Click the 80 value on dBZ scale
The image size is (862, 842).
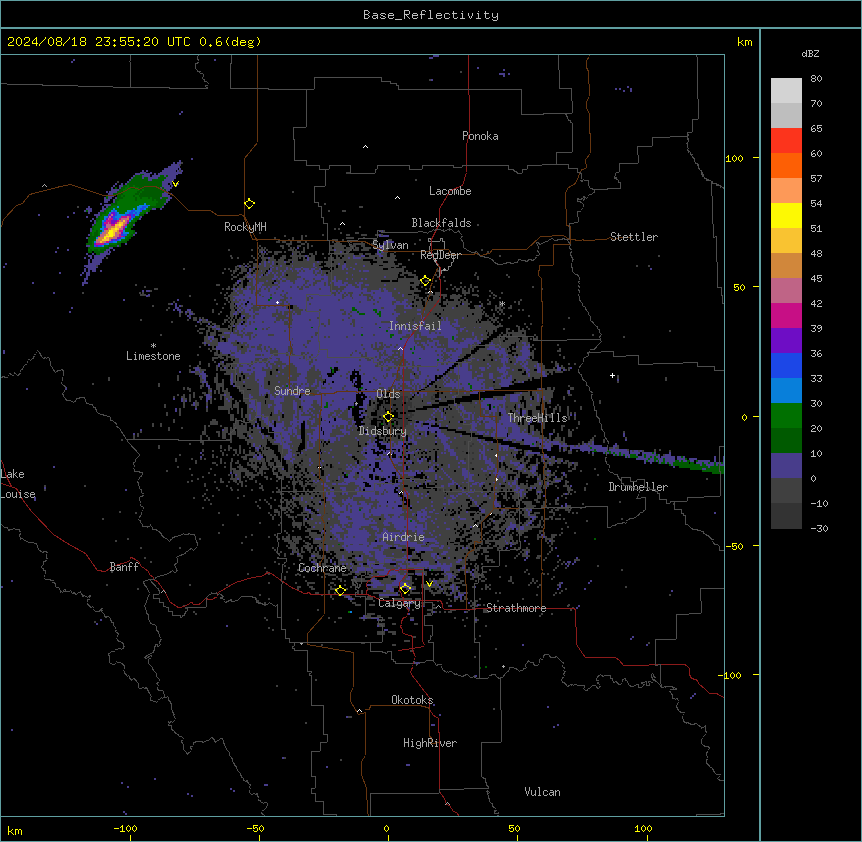[816, 79]
